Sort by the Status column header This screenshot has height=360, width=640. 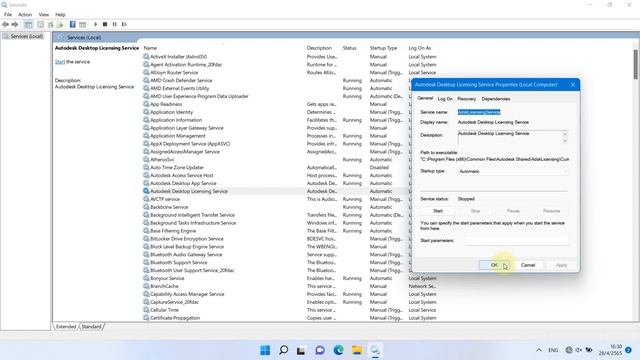[x=349, y=48]
